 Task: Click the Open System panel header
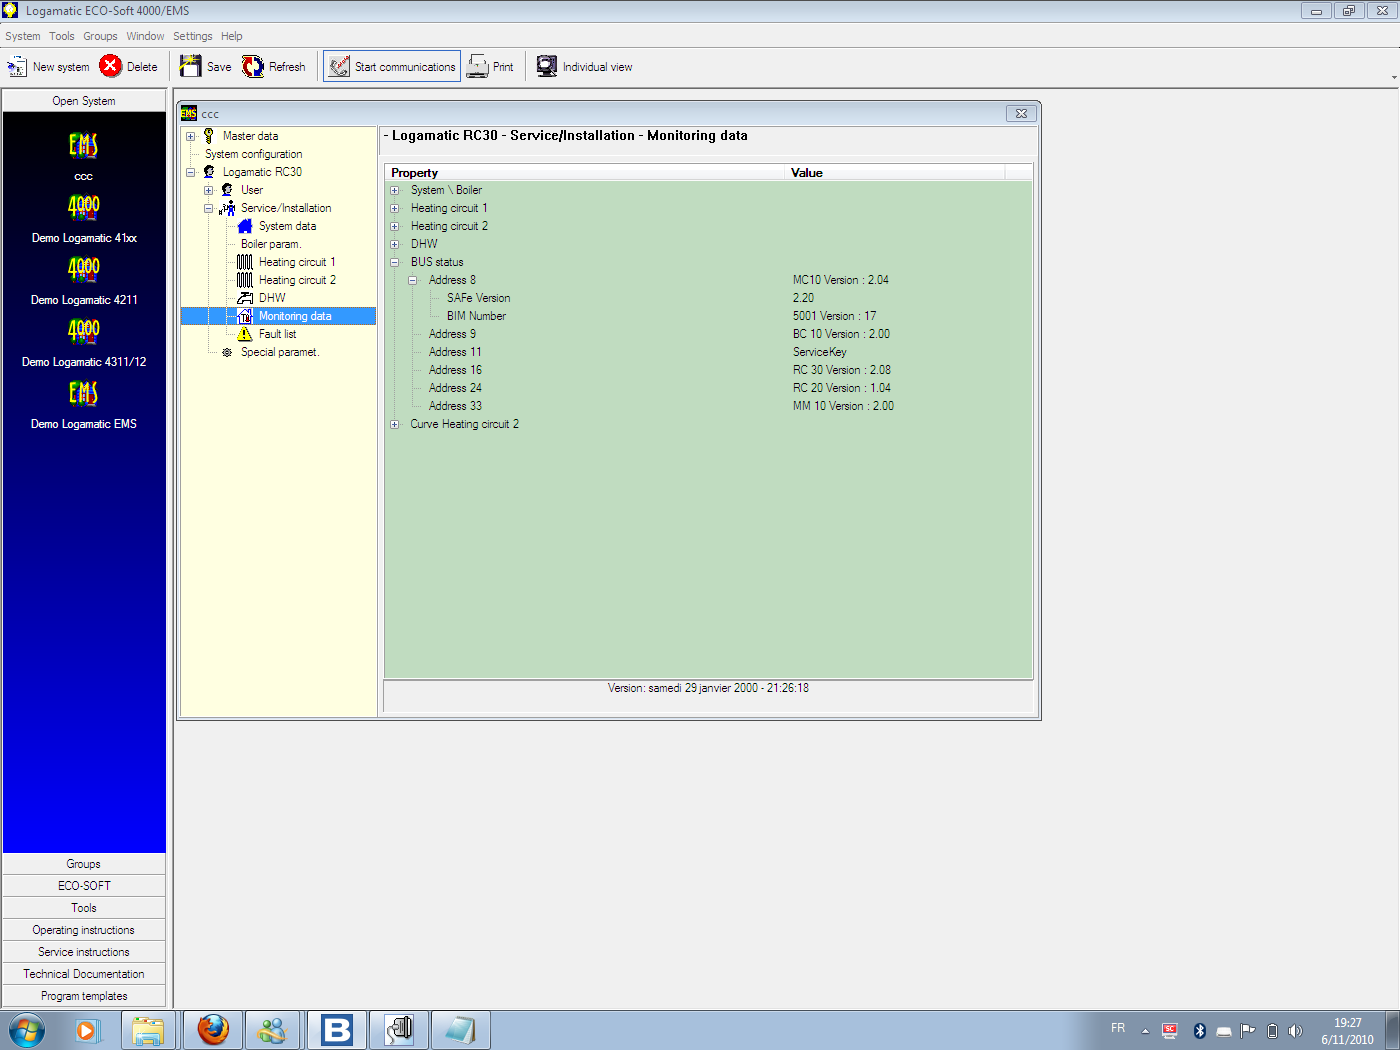84,101
